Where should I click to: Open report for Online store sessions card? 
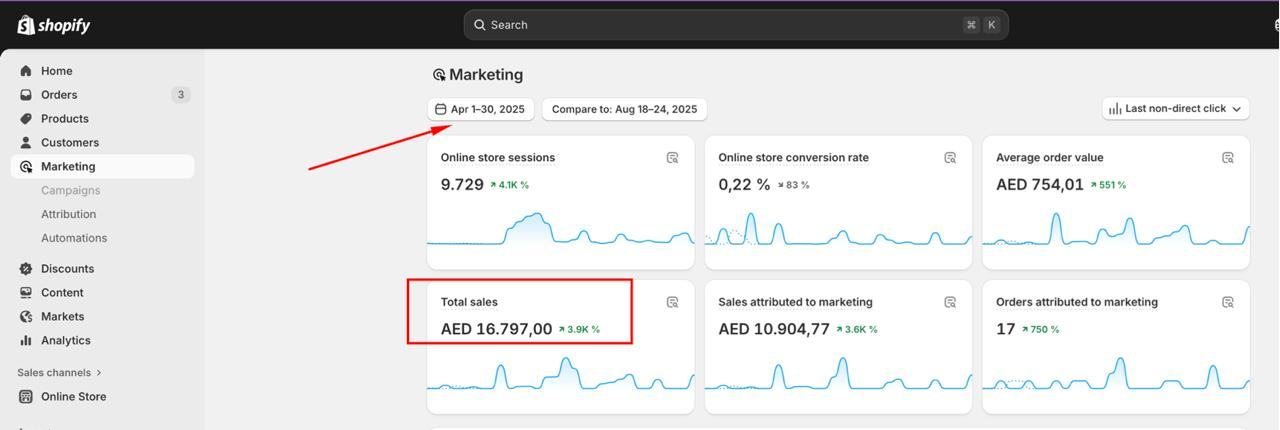click(x=673, y=158)
